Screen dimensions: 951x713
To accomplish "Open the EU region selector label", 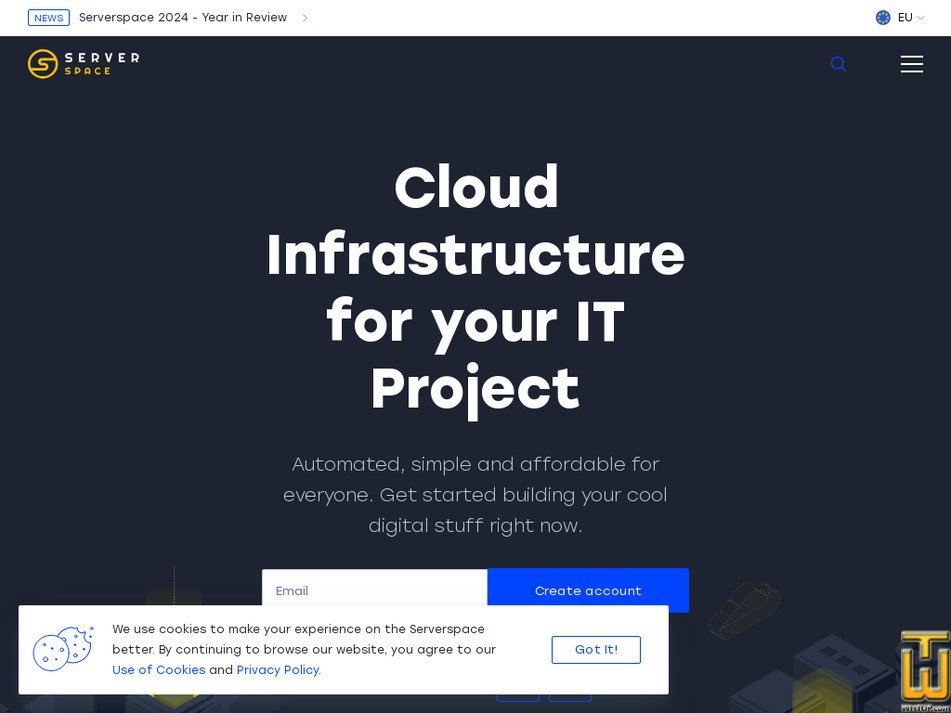I will click(905, 17).
